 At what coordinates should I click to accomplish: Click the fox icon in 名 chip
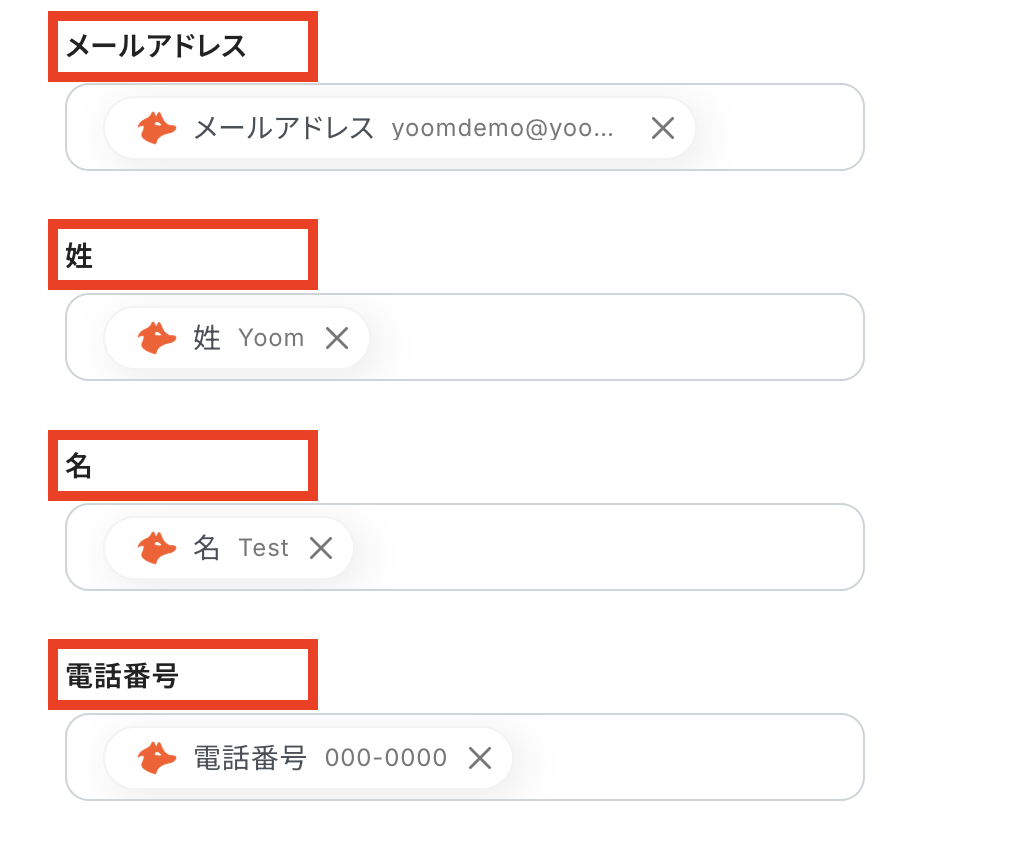tap(157, 548)
